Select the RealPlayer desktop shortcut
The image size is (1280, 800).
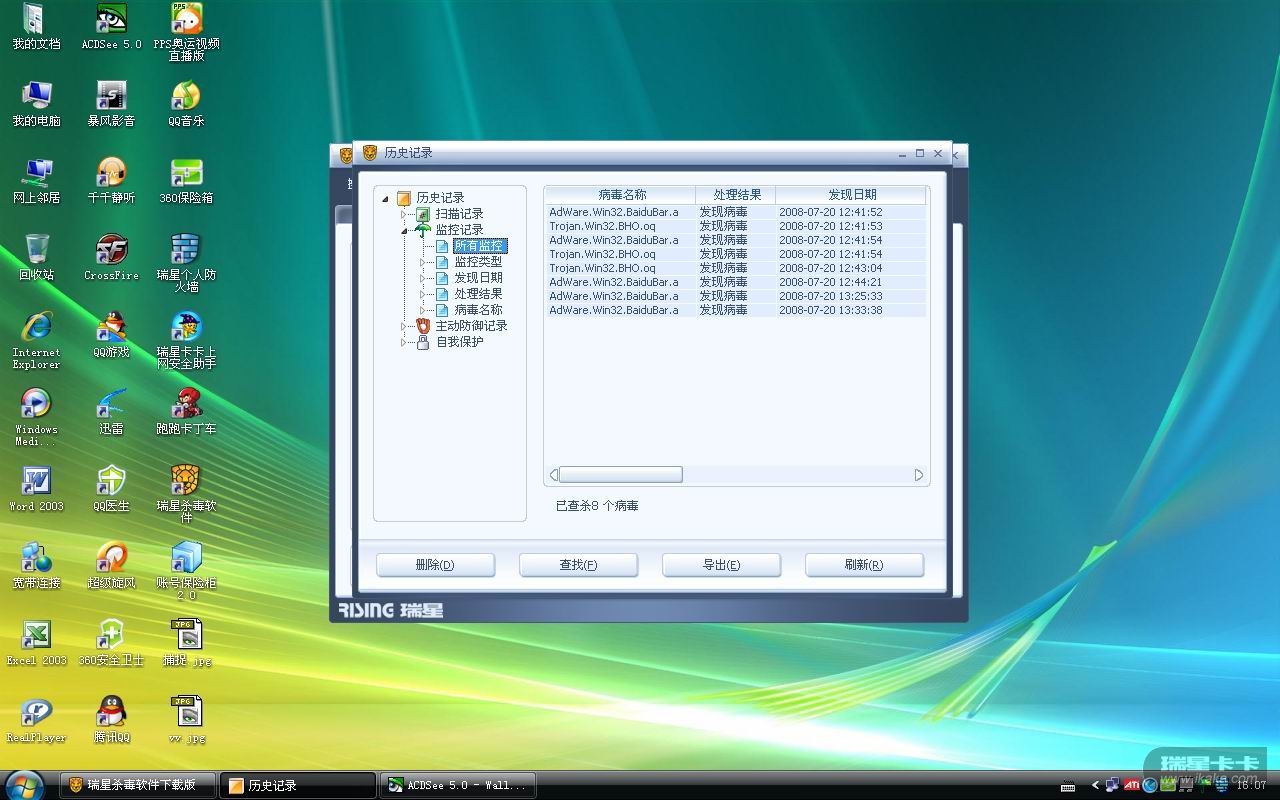pyautogui.click(x=36, y=720)
